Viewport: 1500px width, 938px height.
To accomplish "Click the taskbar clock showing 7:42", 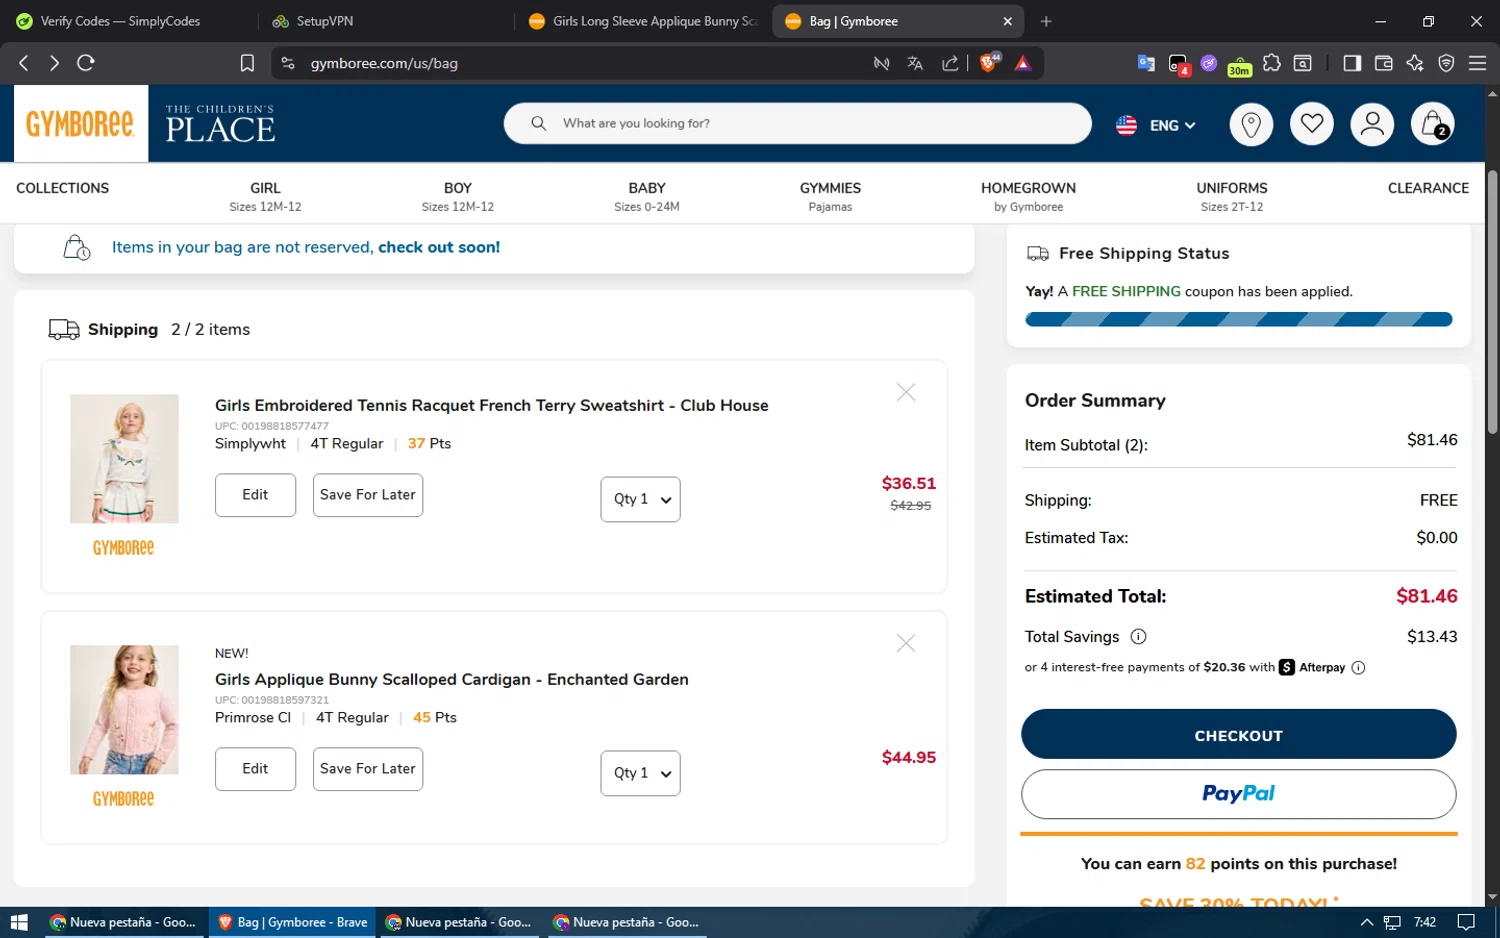I will (x=1425, y=922).
